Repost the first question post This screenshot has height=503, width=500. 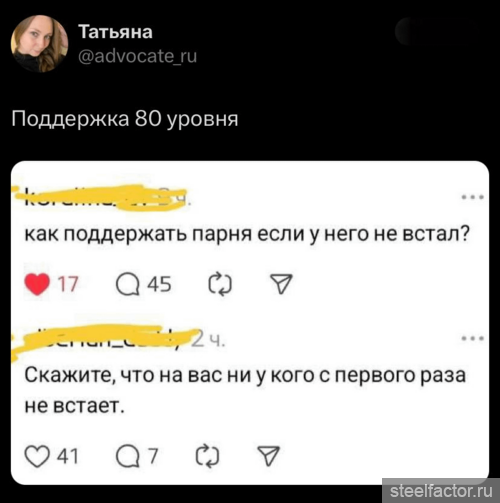pyautogui.click(x=220, y=284)
